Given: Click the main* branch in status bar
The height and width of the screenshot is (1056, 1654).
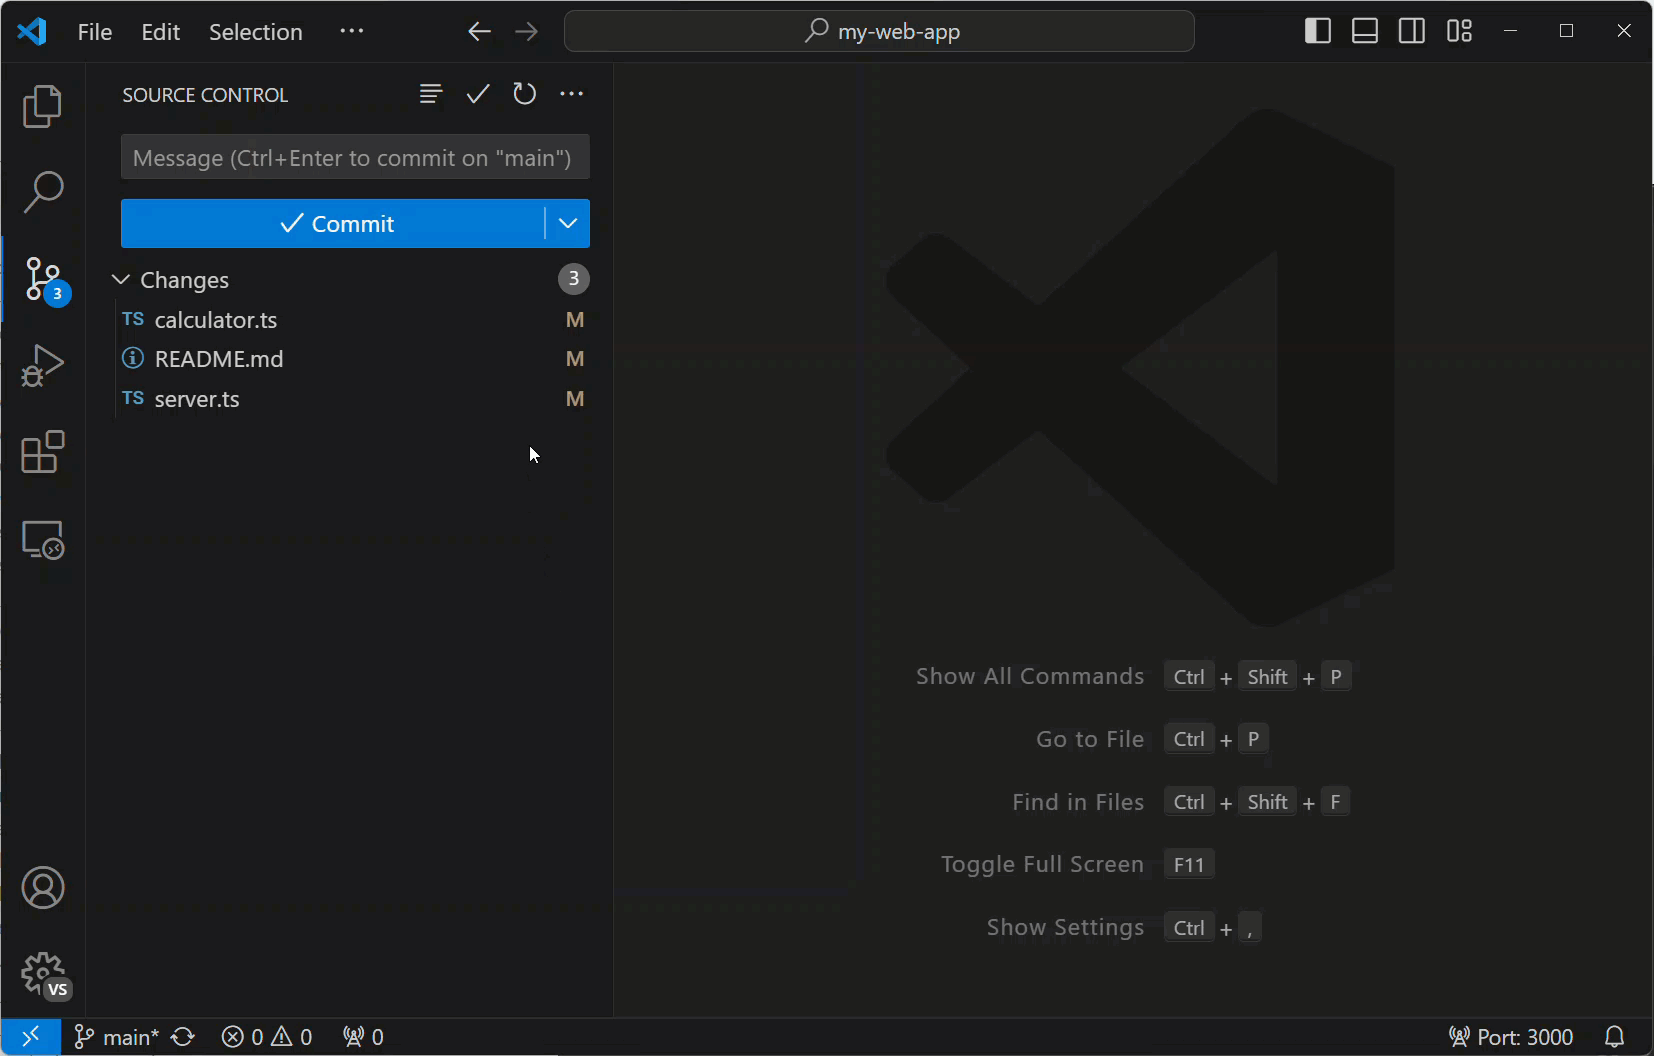Looking at the screenshot, I should pyautogui.click(x=118, y=1037).
